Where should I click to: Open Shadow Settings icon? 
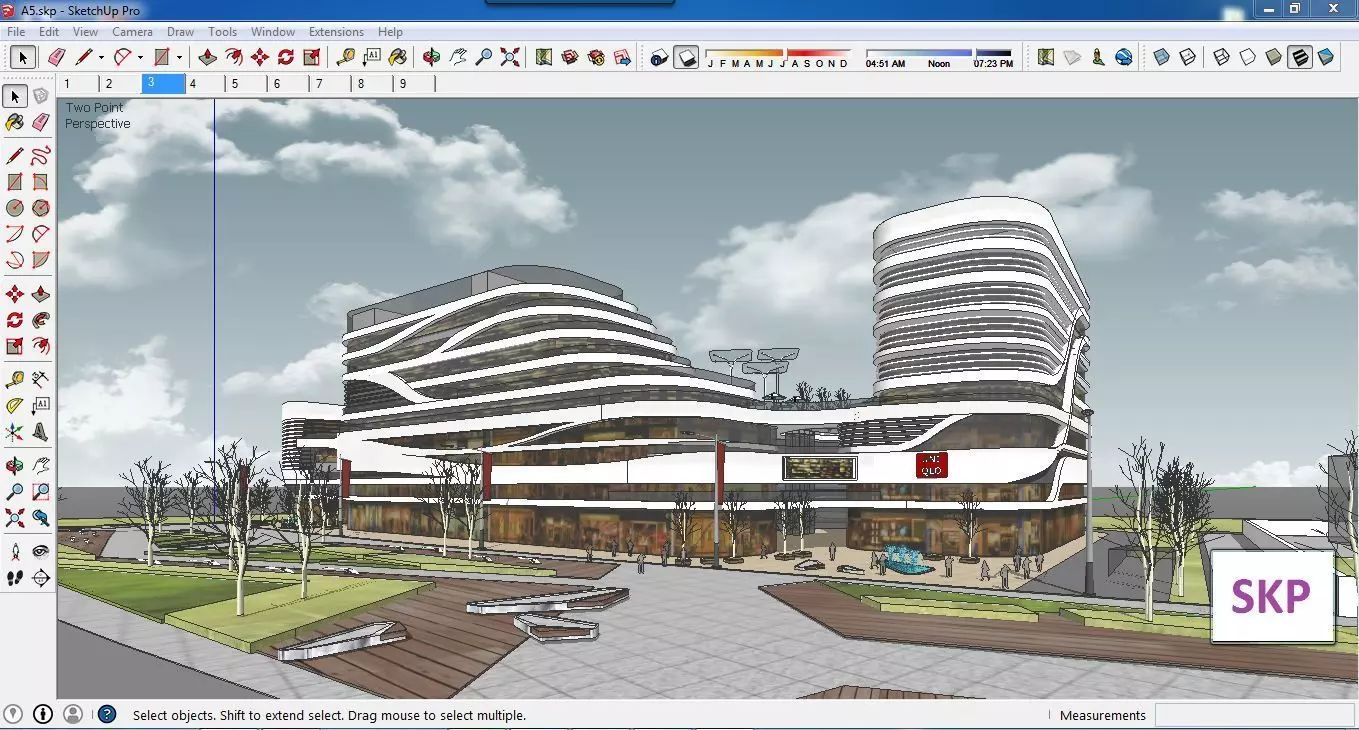659,57
